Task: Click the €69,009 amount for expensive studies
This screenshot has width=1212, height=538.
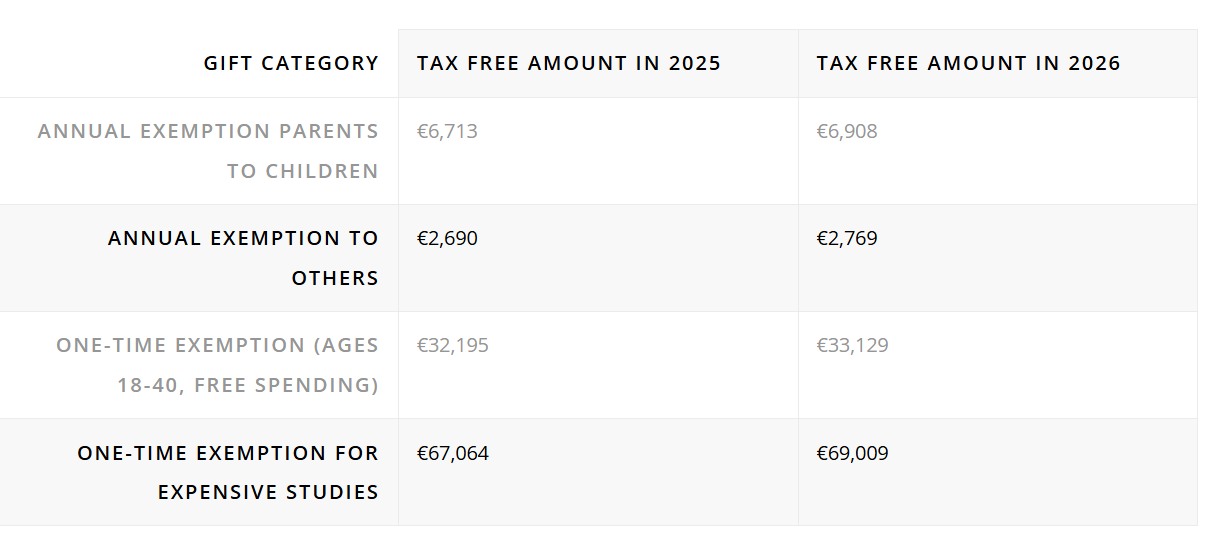Action: [852, 453]
